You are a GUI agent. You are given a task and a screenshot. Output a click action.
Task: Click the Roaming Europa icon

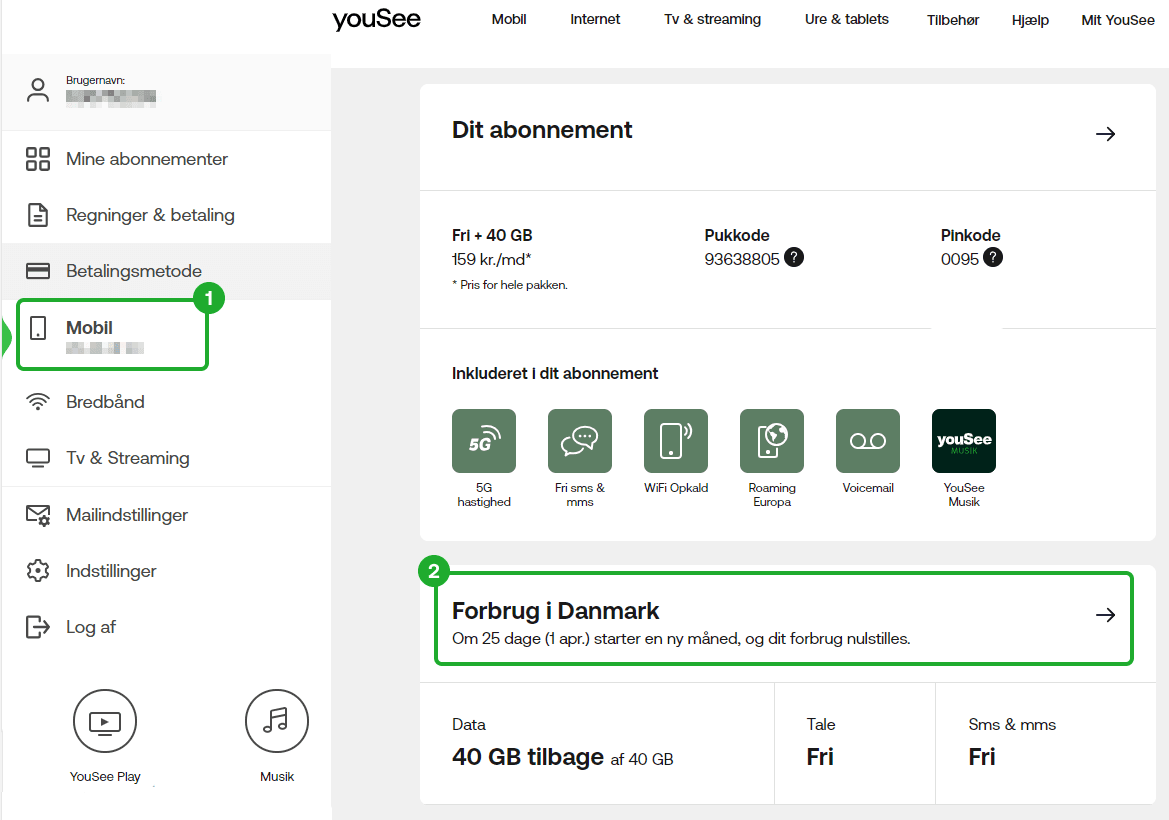(772, 441)
